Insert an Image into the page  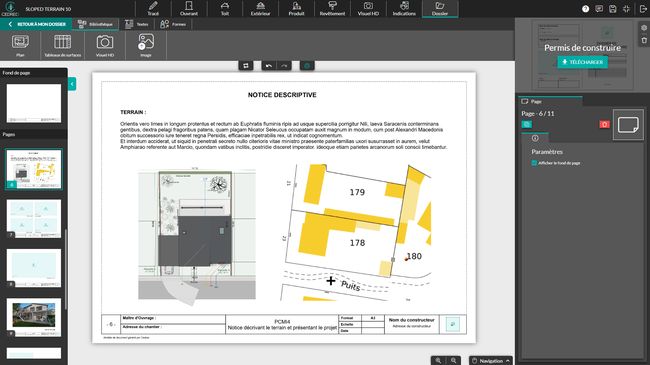click(146, 45)
